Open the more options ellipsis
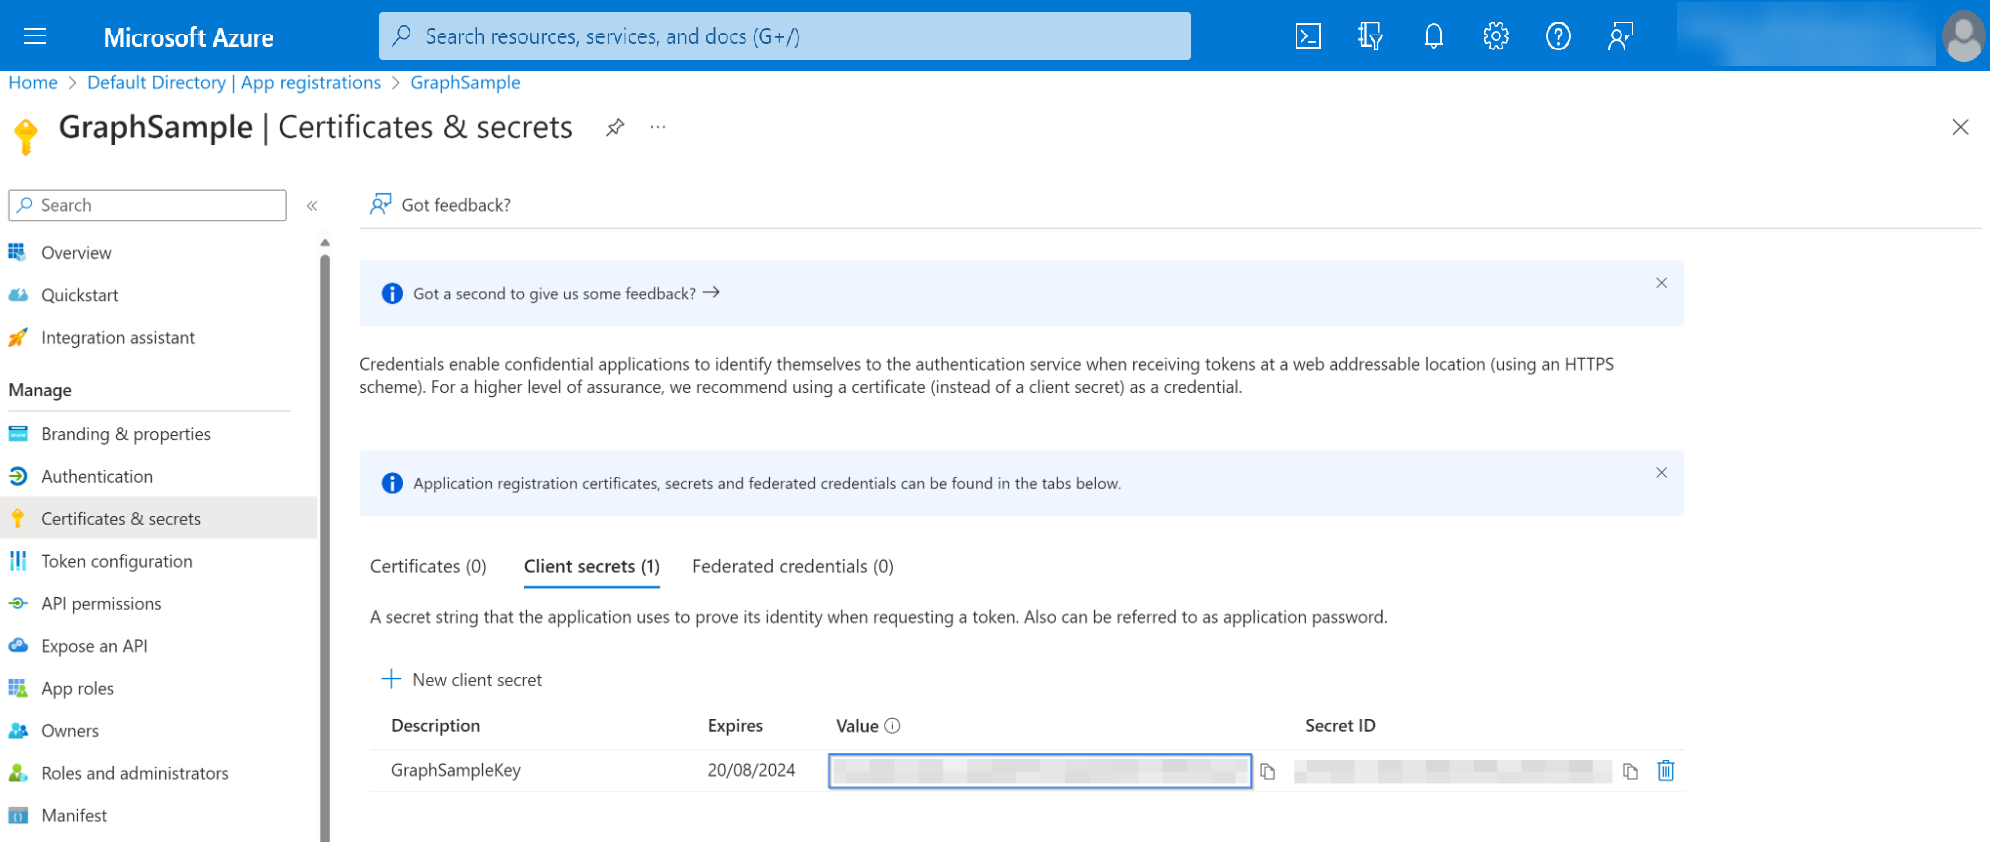The width and height of the screenshot is (1990, 843). (x=657, y=127)
